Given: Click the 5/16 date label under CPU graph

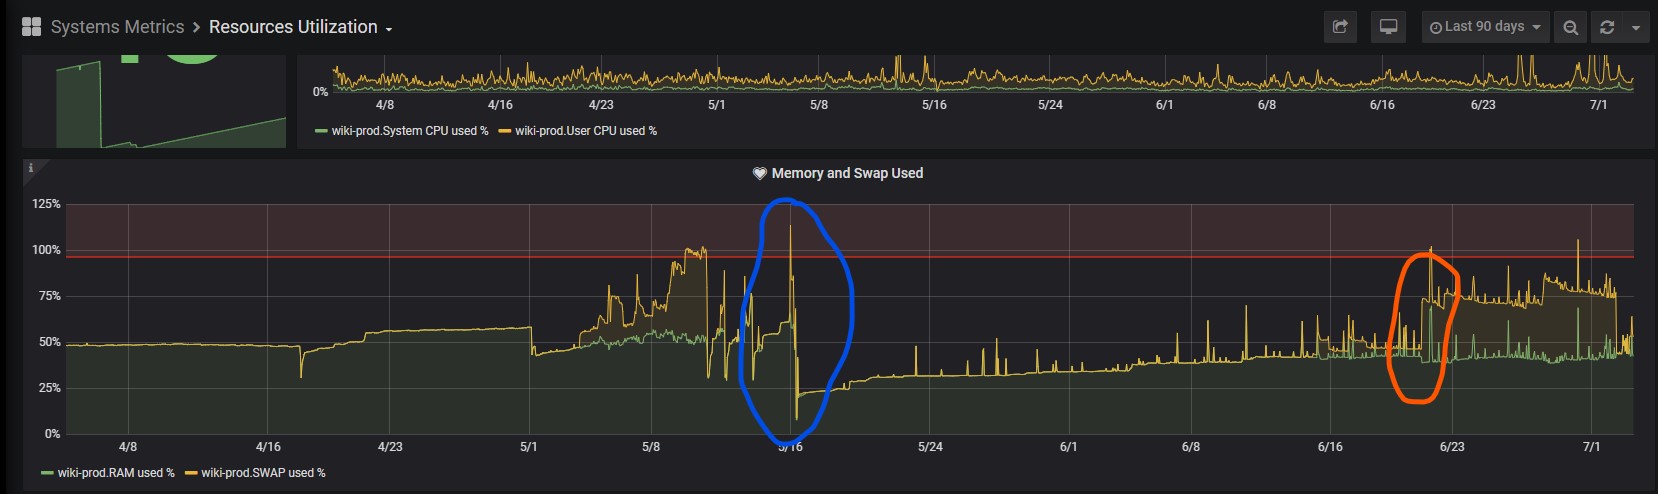Looking at the screenshot, I should (934, 105).
